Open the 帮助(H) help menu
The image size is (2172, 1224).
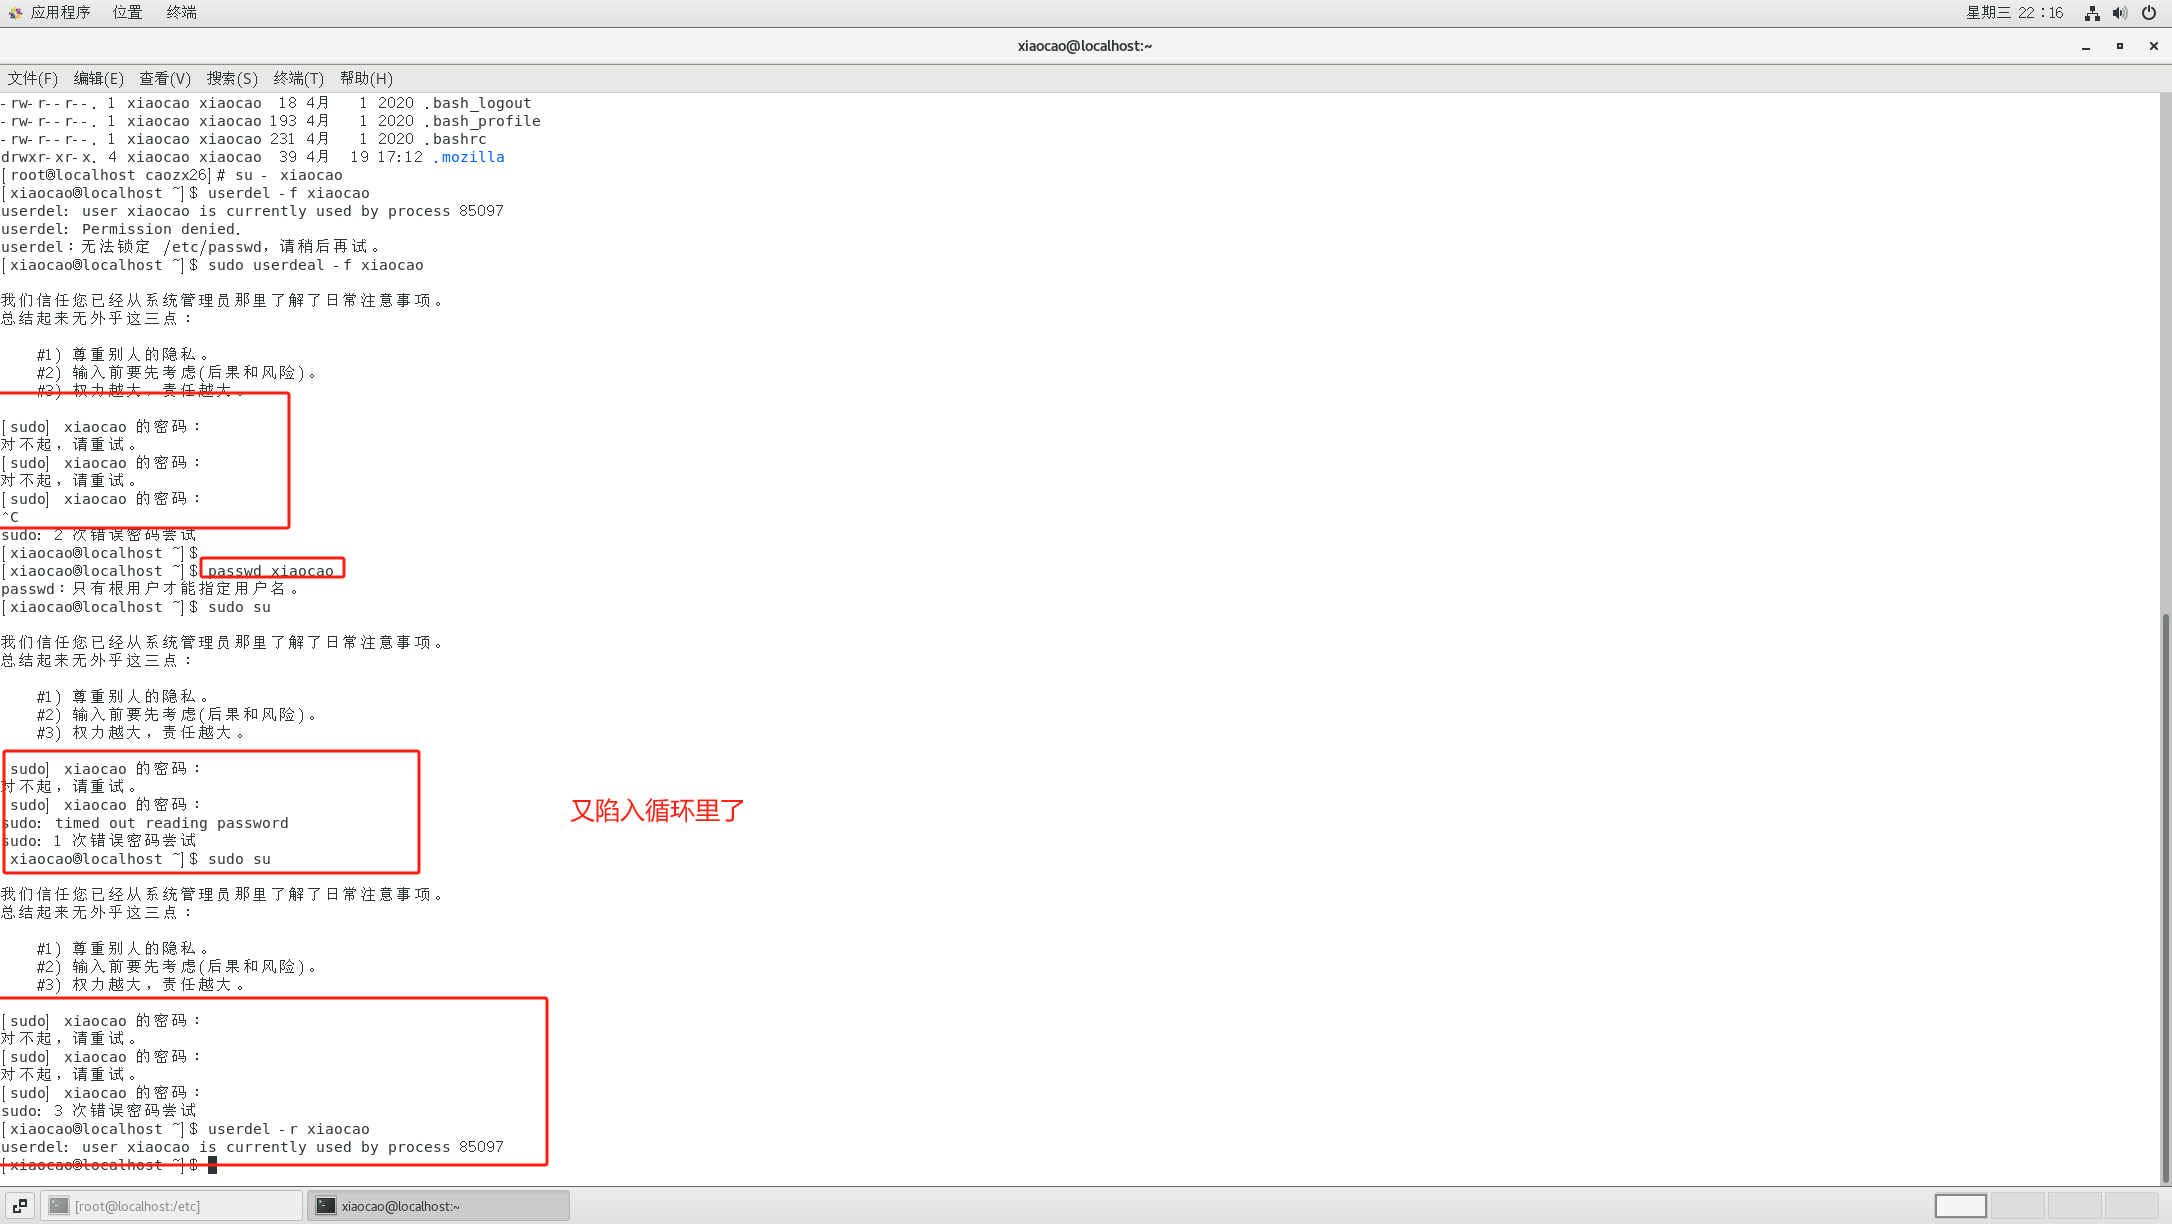click(366, 78)
